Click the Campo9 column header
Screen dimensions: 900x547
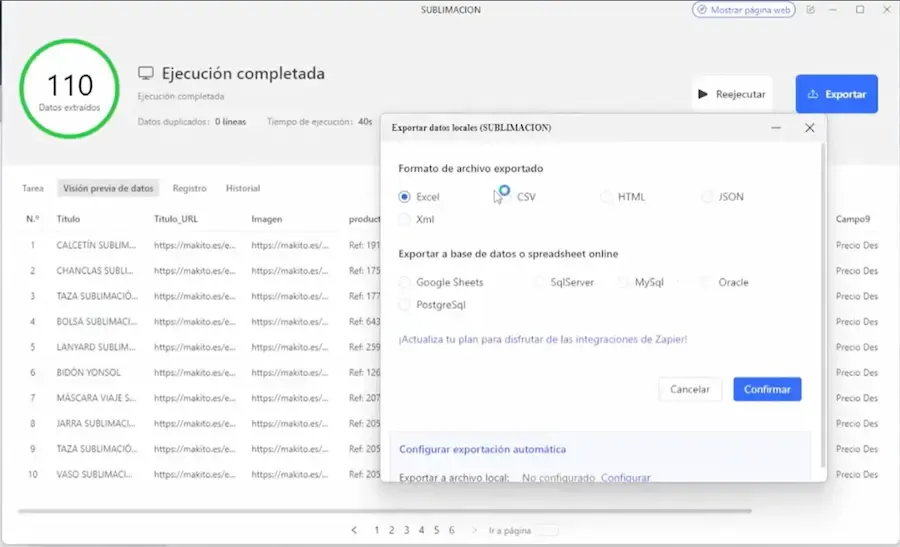(853, 219)
